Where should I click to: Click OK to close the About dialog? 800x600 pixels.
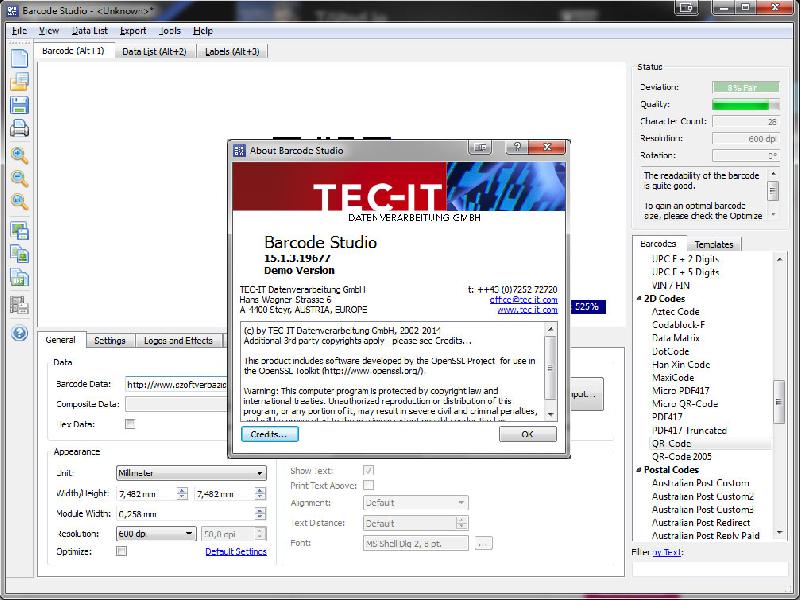click(x=528, y=434)
